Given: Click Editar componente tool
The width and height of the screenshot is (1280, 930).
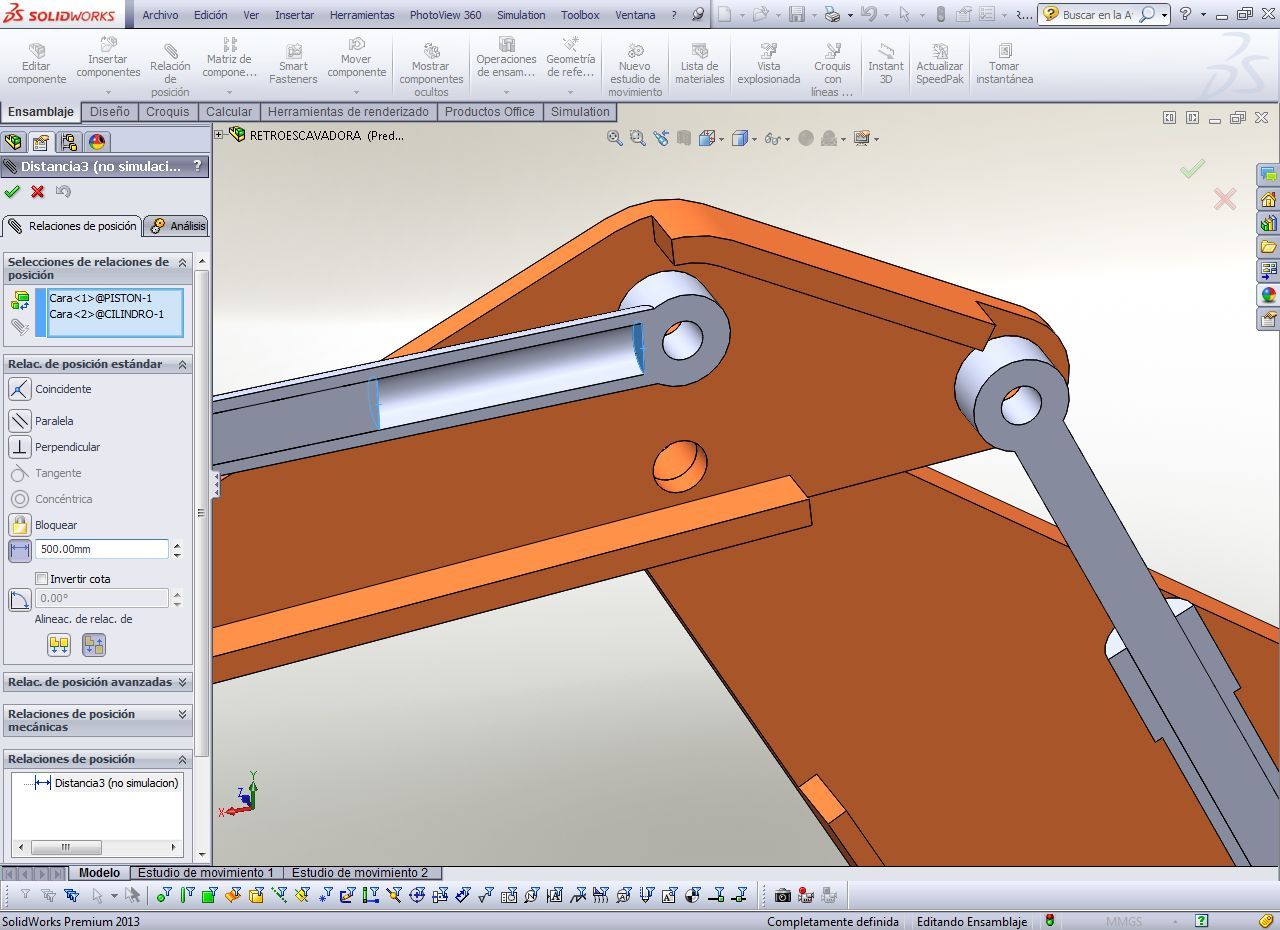Looking at the screenshot, I should 37,64.
